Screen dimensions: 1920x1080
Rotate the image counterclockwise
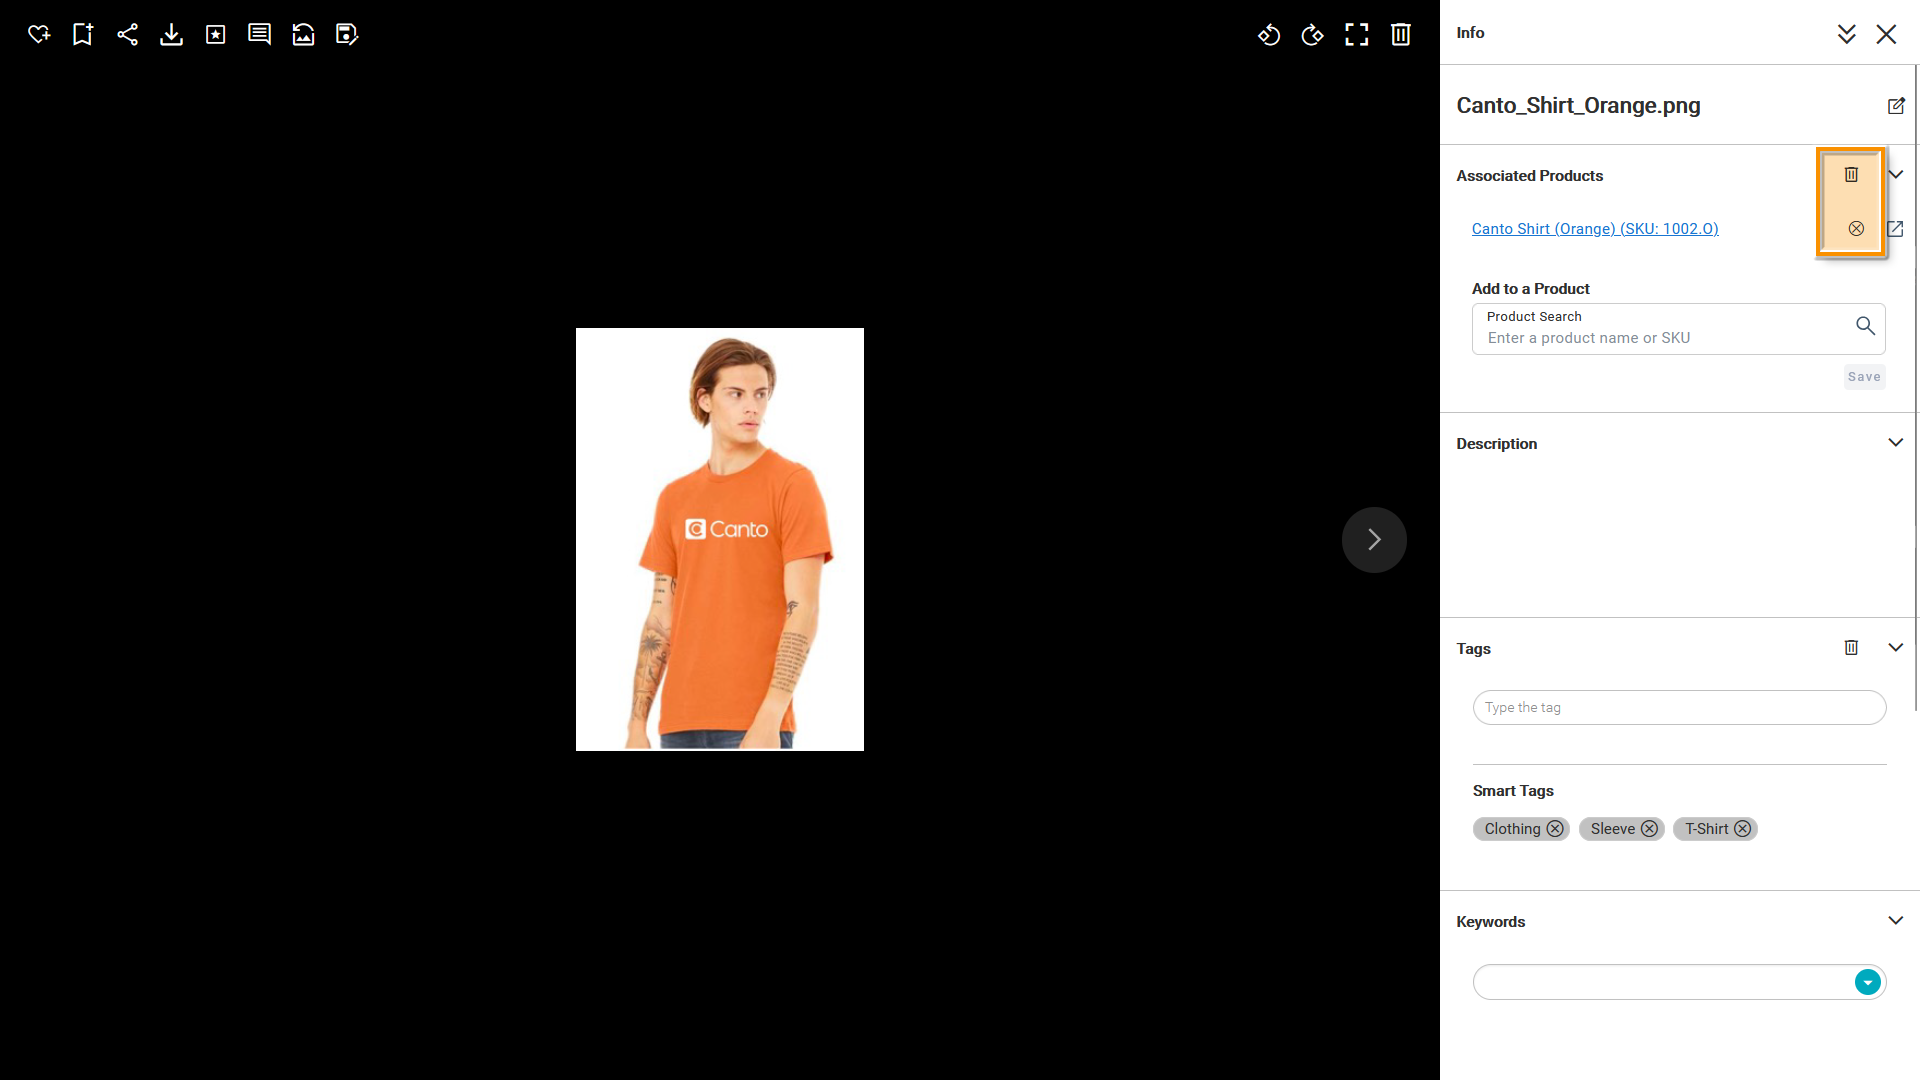1269,34
